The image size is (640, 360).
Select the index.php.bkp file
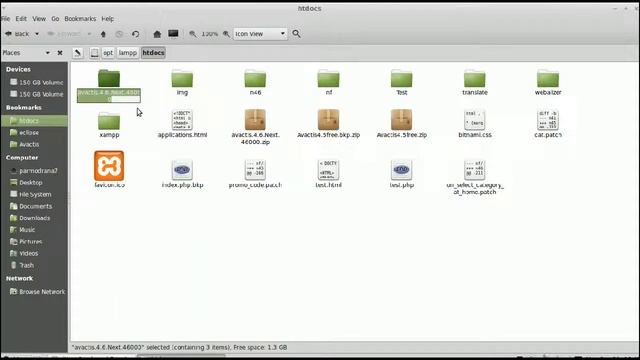pyautogui.click(x=182, y=174)
